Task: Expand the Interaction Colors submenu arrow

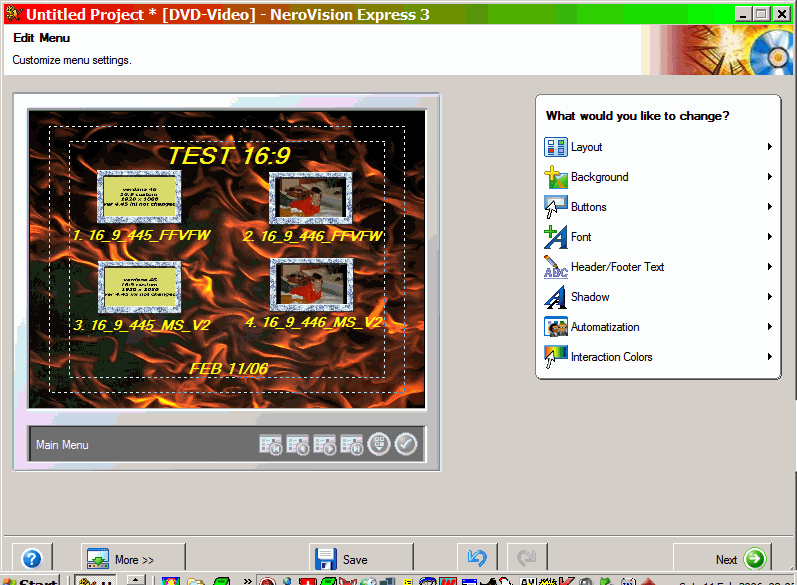Action: [769, 357]
